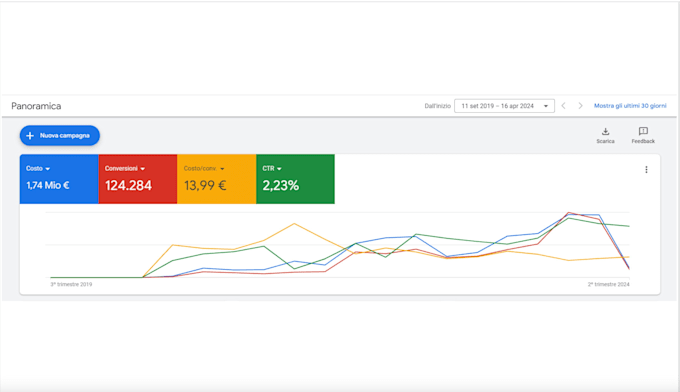
Task: Click the 3° trimestre 2019 axis label
Action: [71, 284]
